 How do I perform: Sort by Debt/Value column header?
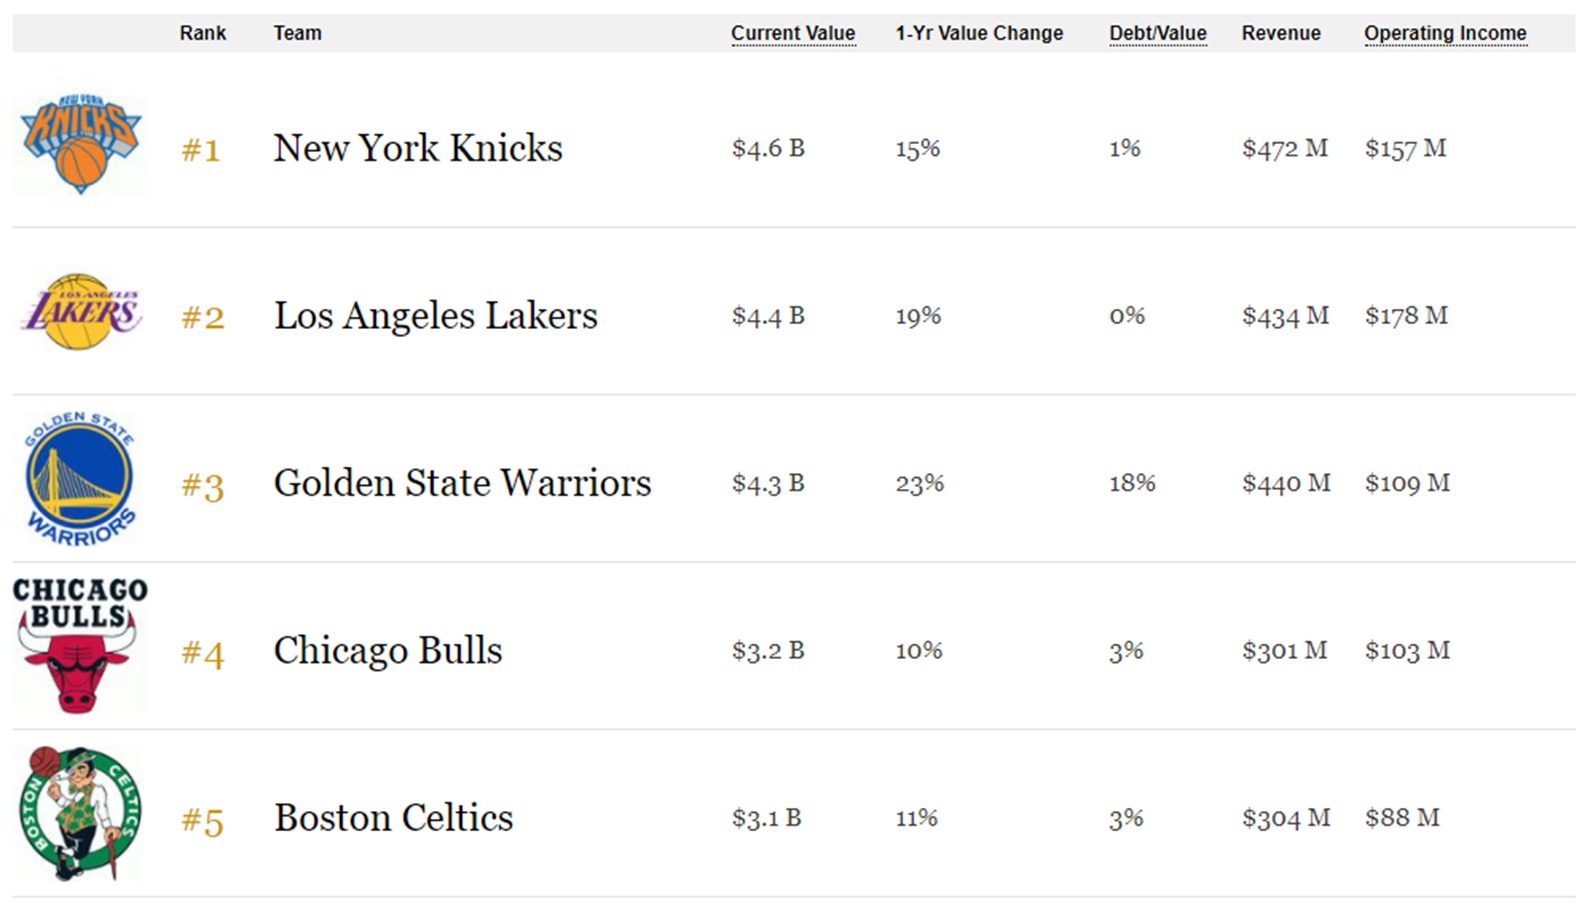click(x=1157, y=33)
